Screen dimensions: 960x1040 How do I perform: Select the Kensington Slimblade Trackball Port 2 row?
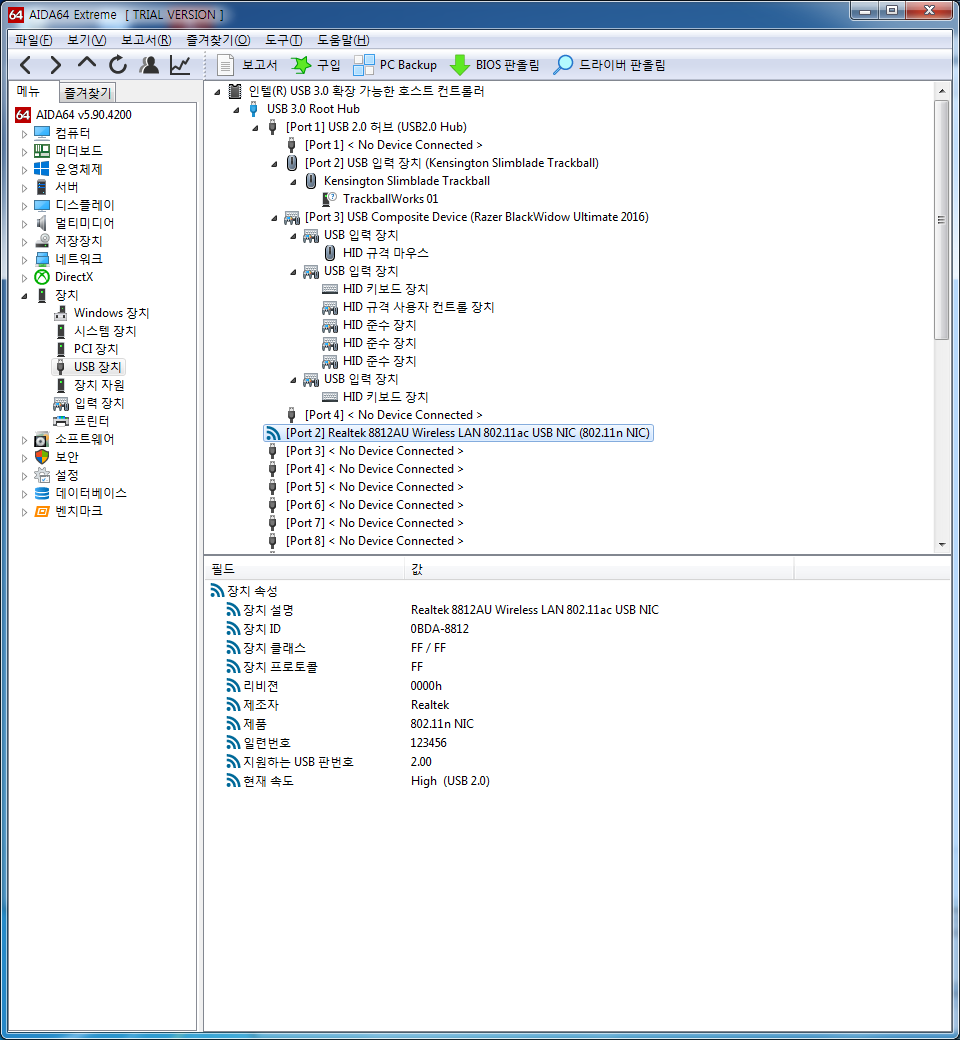(451, 163)
